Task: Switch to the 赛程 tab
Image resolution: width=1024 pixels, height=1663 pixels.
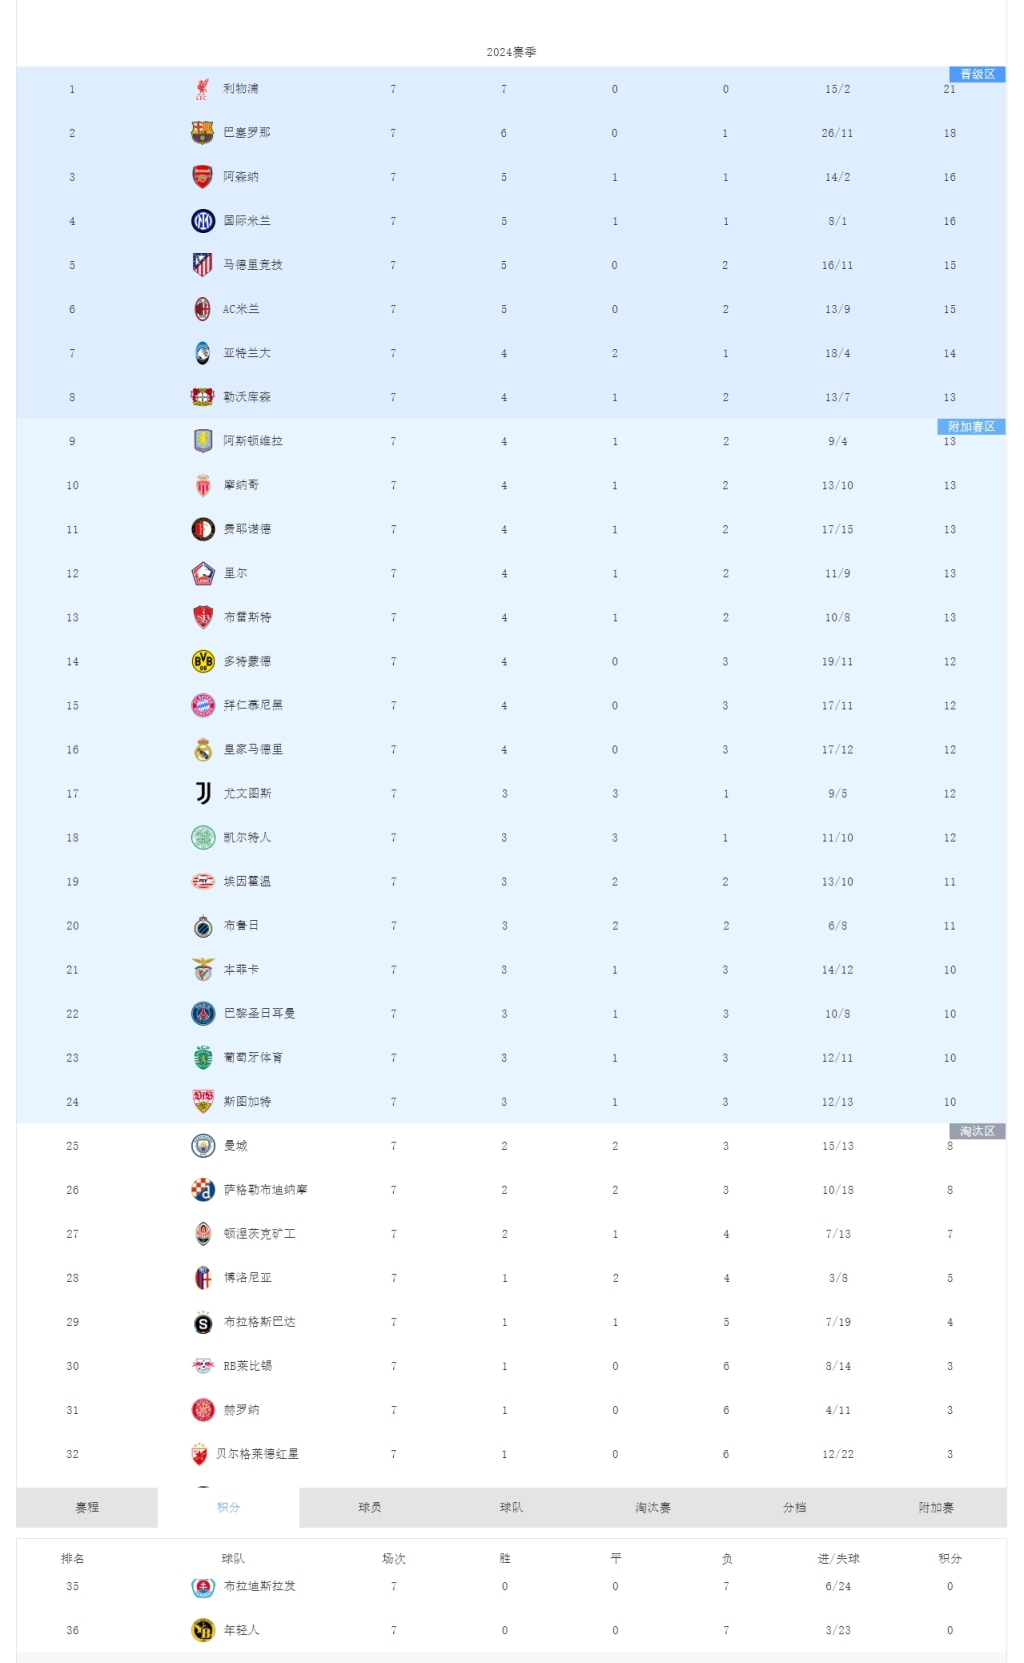Action: 87,1507
